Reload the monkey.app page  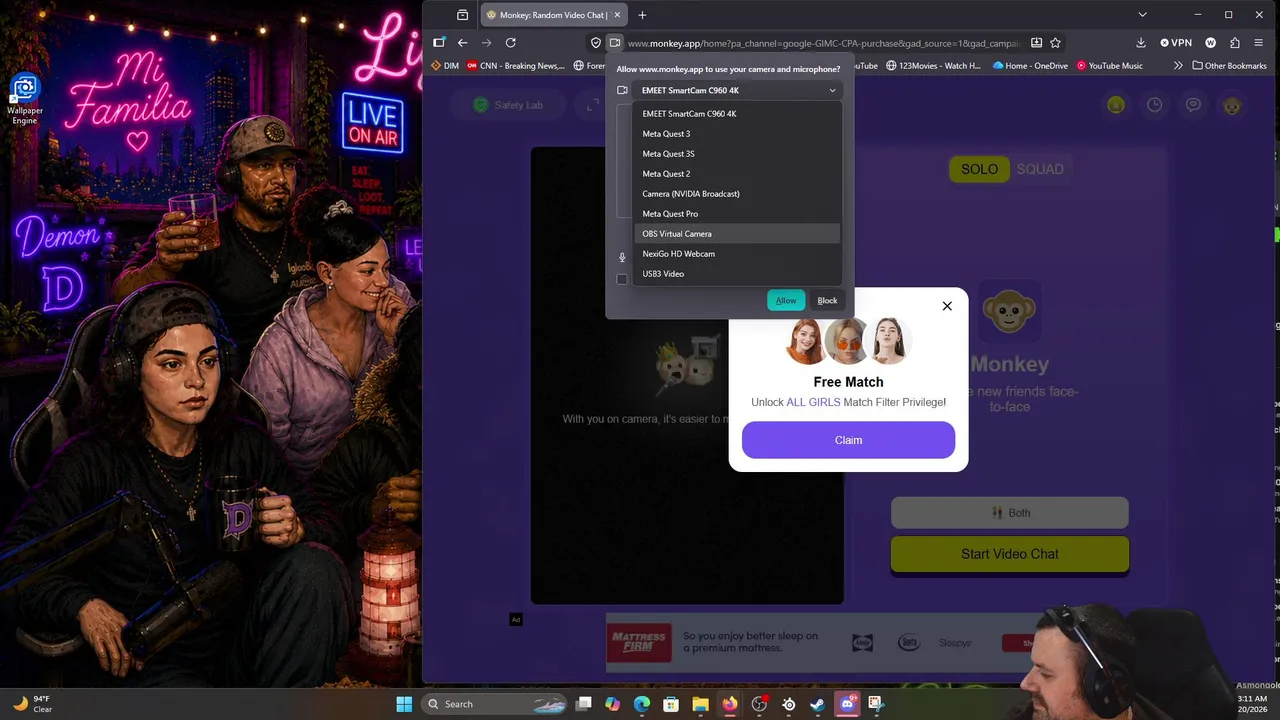[510, 43]
